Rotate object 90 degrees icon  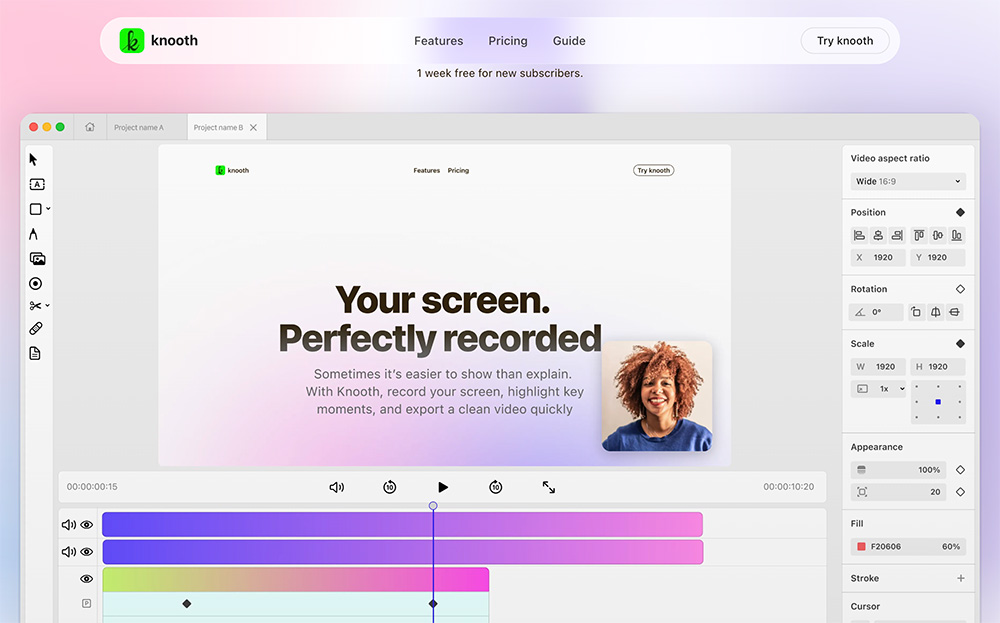[916, 312]
